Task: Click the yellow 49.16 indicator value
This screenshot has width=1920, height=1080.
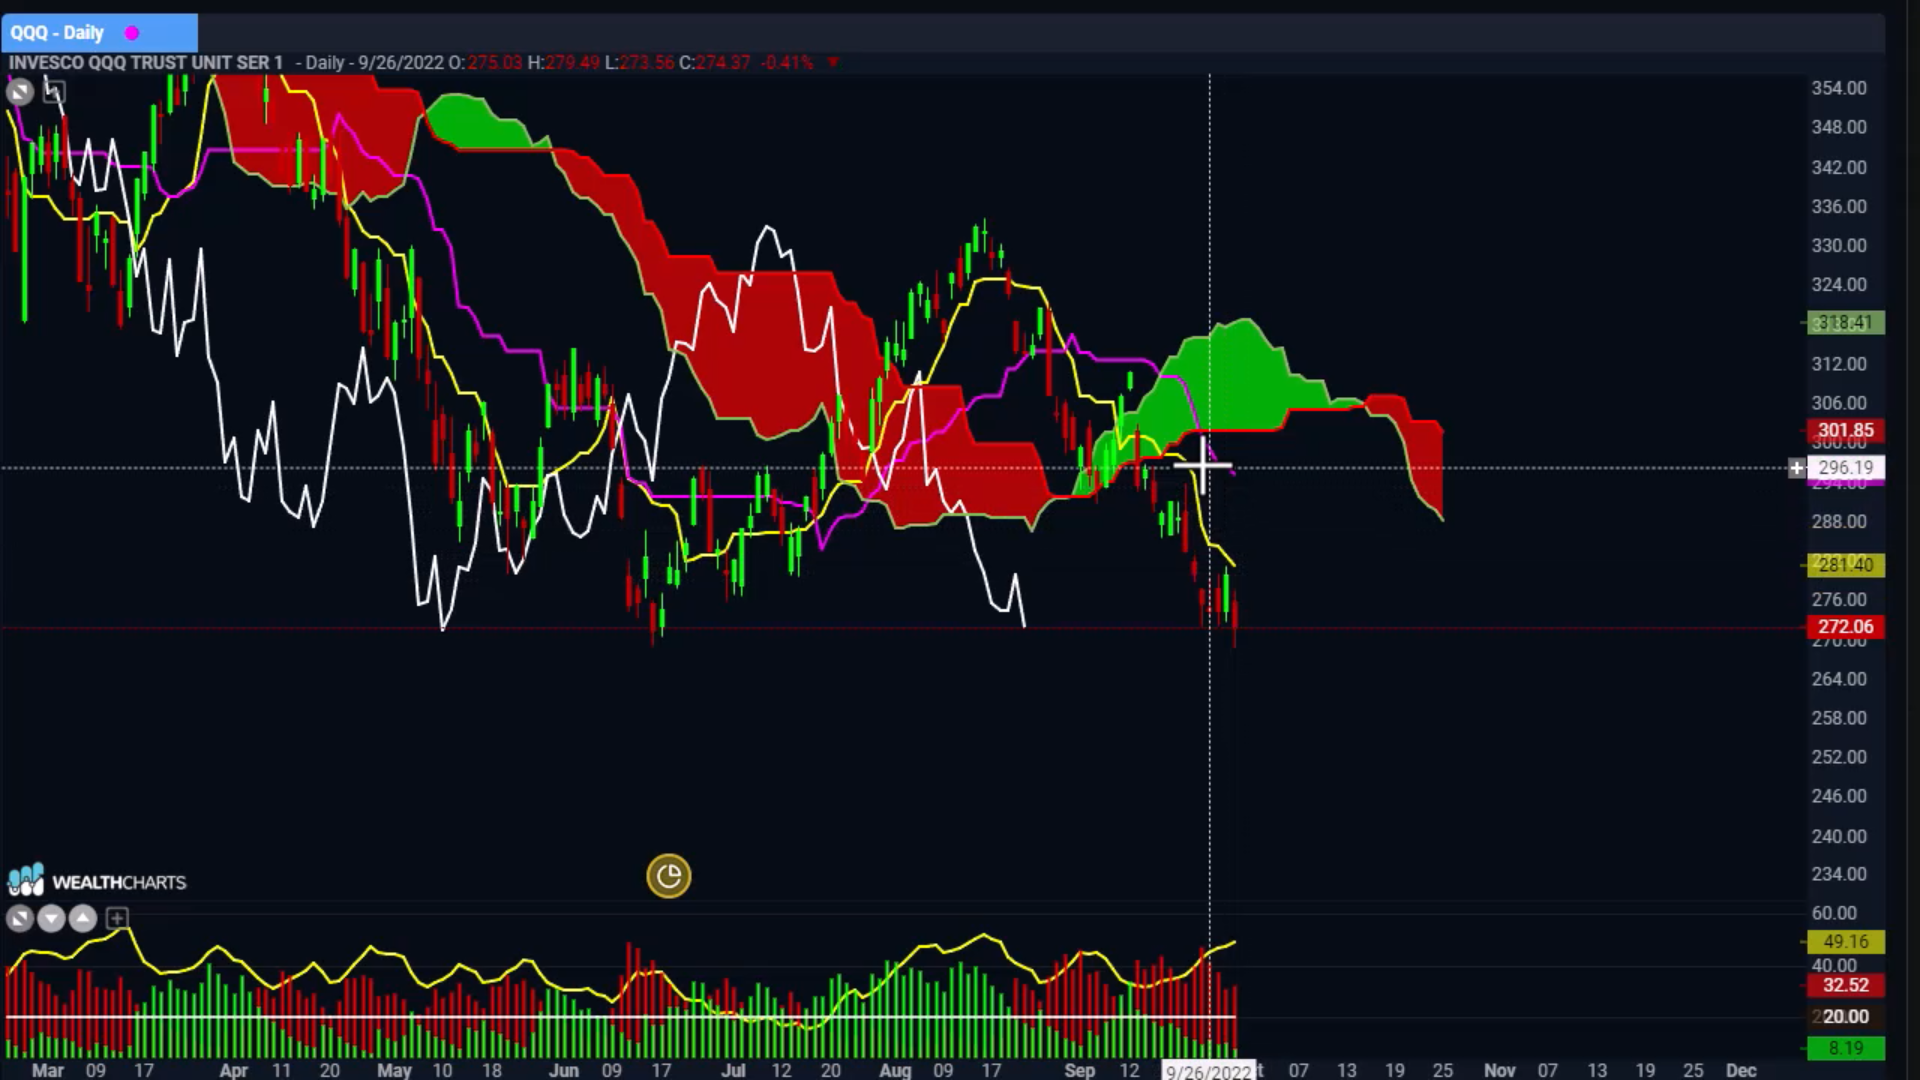Action: coord(1845,941)
